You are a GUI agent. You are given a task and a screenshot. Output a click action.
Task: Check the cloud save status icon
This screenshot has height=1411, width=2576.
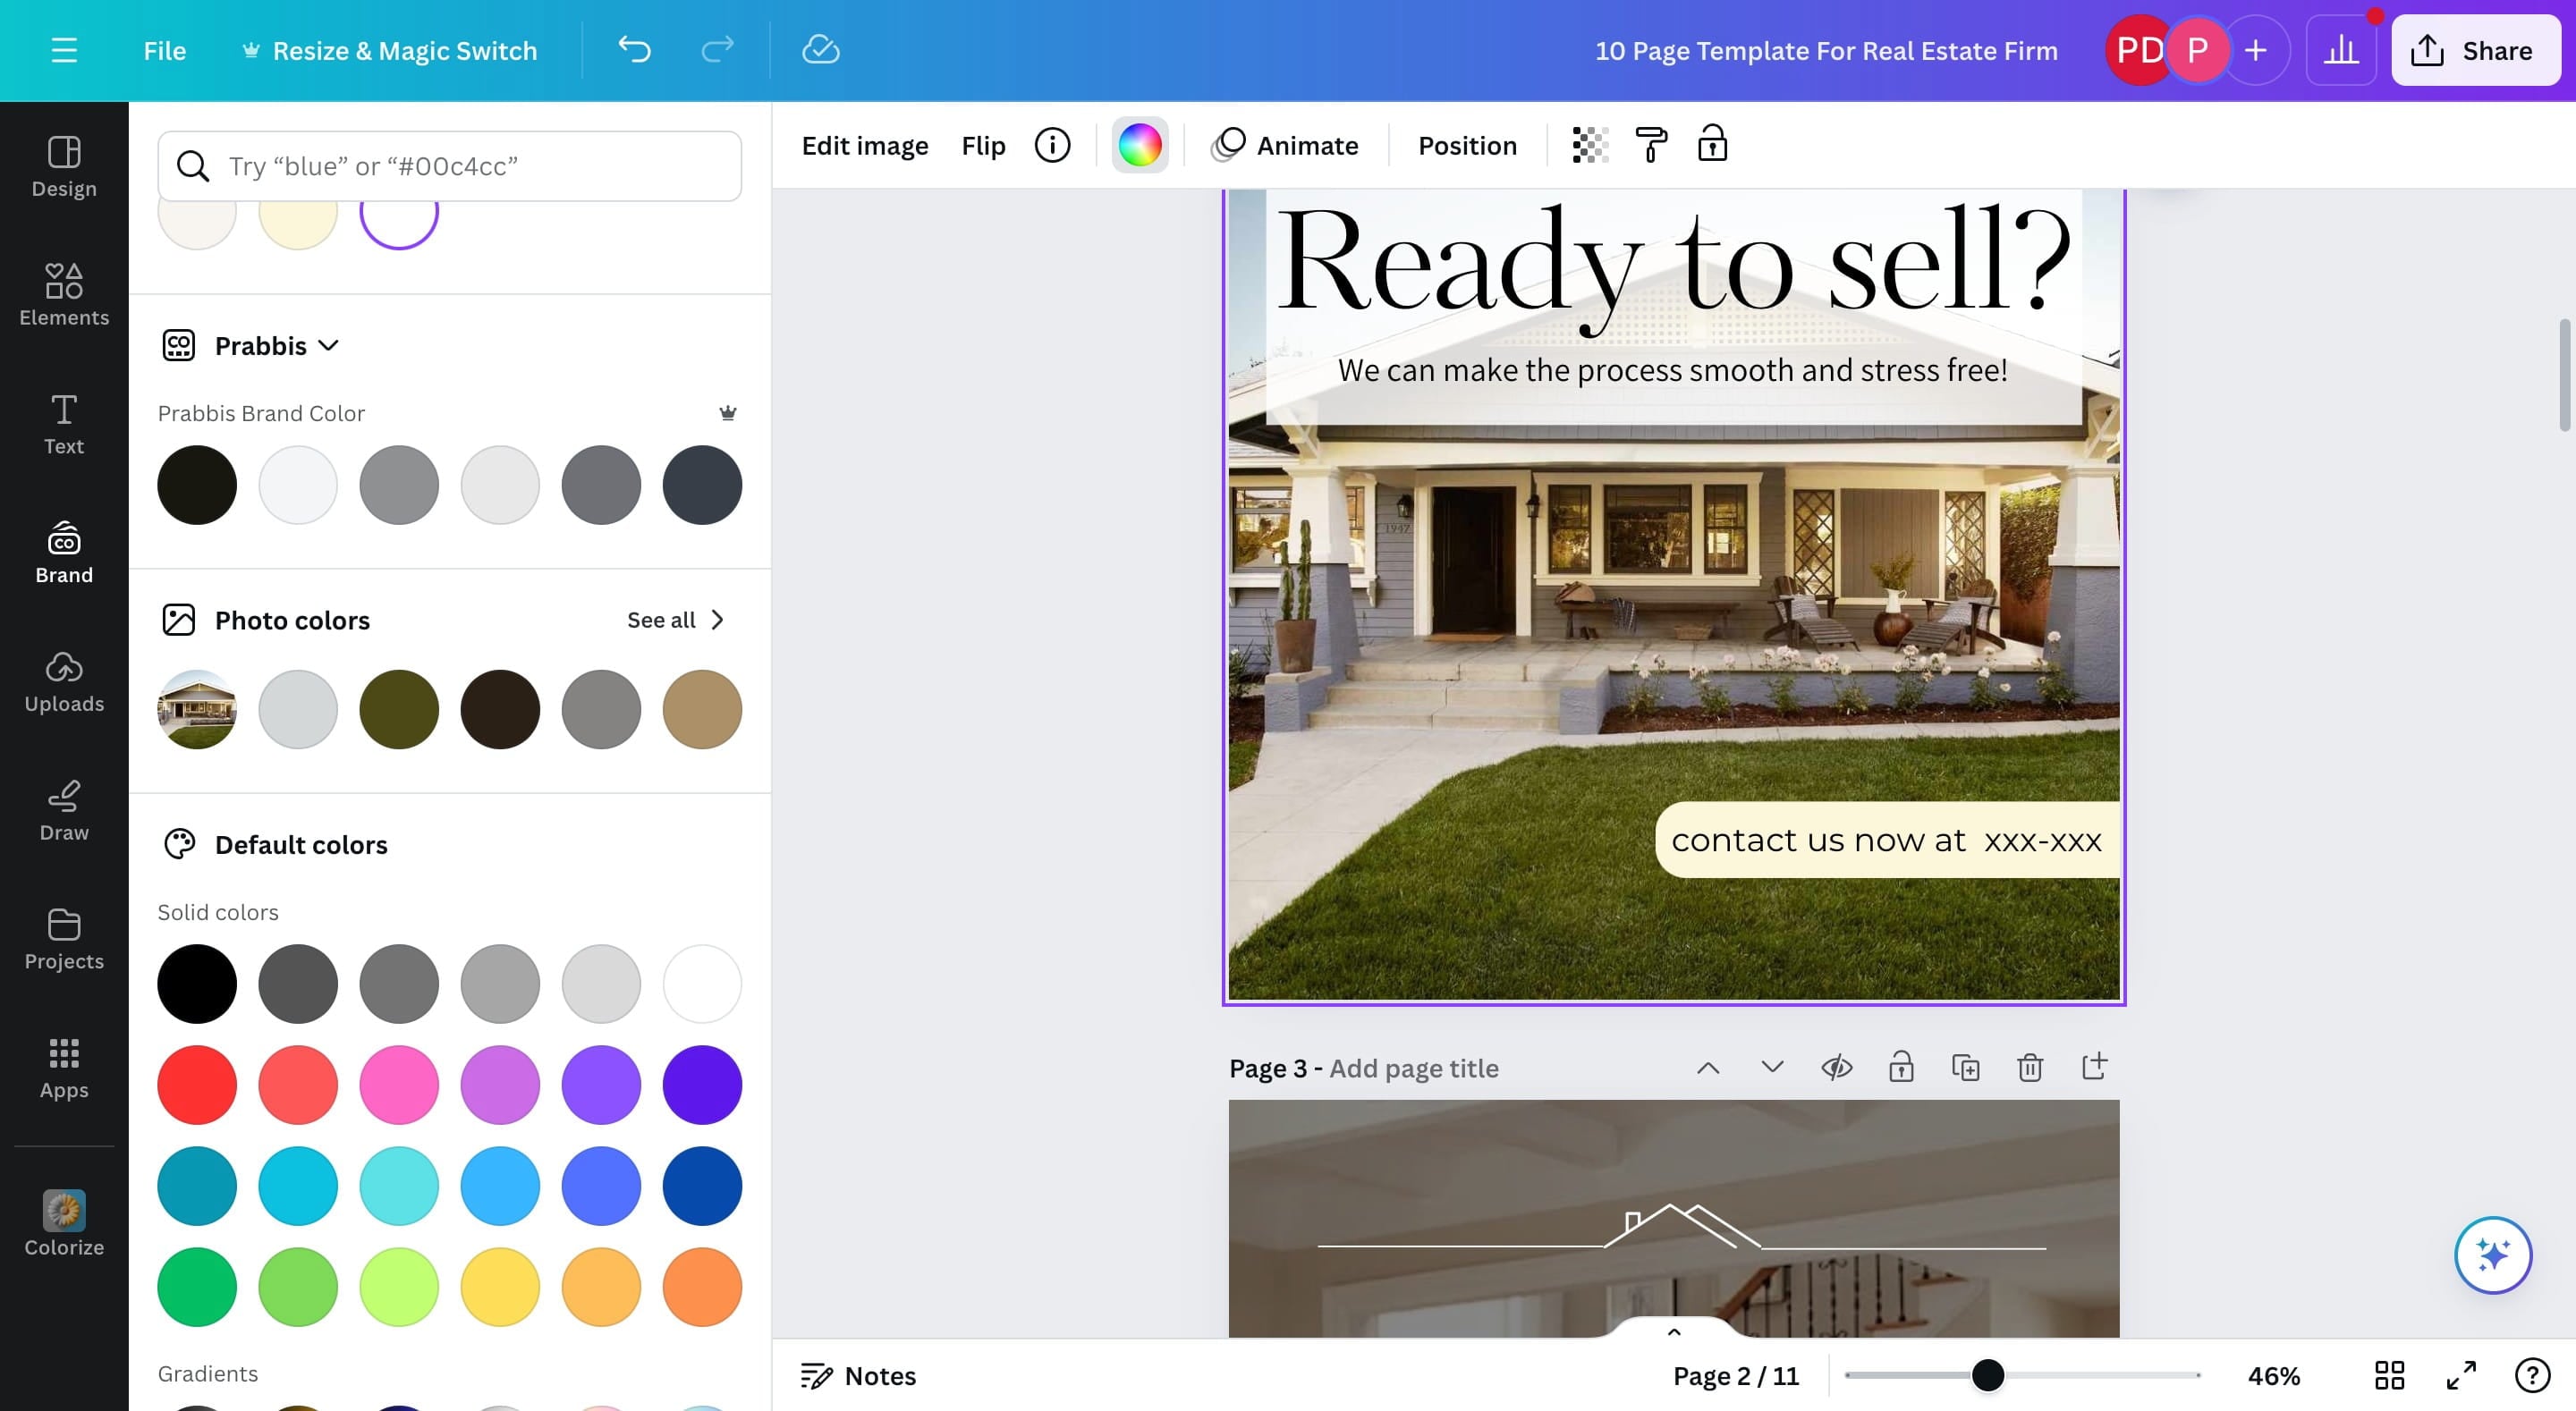(x=820, y=50)
